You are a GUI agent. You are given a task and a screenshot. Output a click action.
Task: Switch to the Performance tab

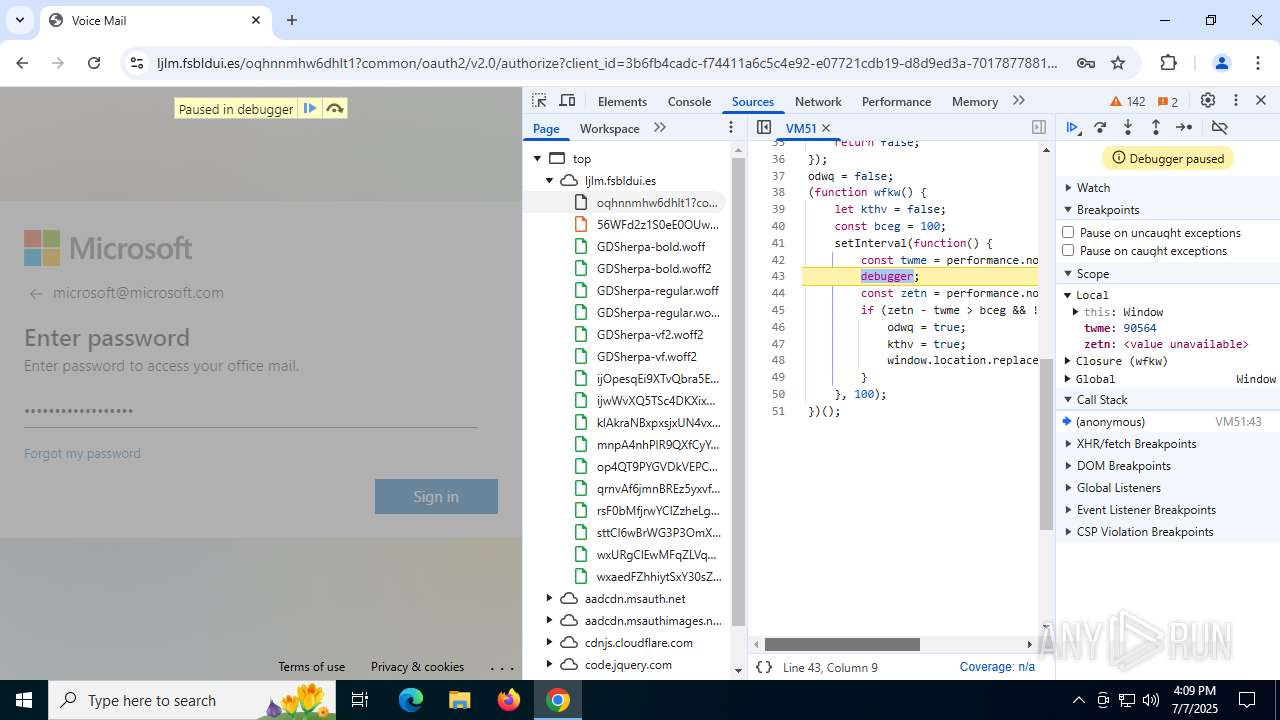tap(896, 101)
